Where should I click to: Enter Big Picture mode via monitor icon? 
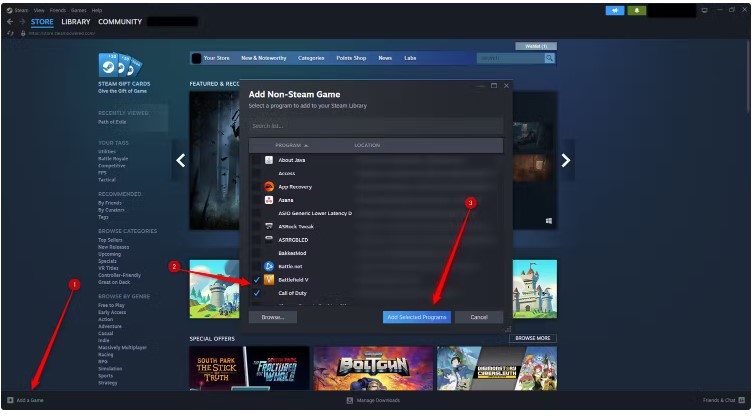coord(704,10)
